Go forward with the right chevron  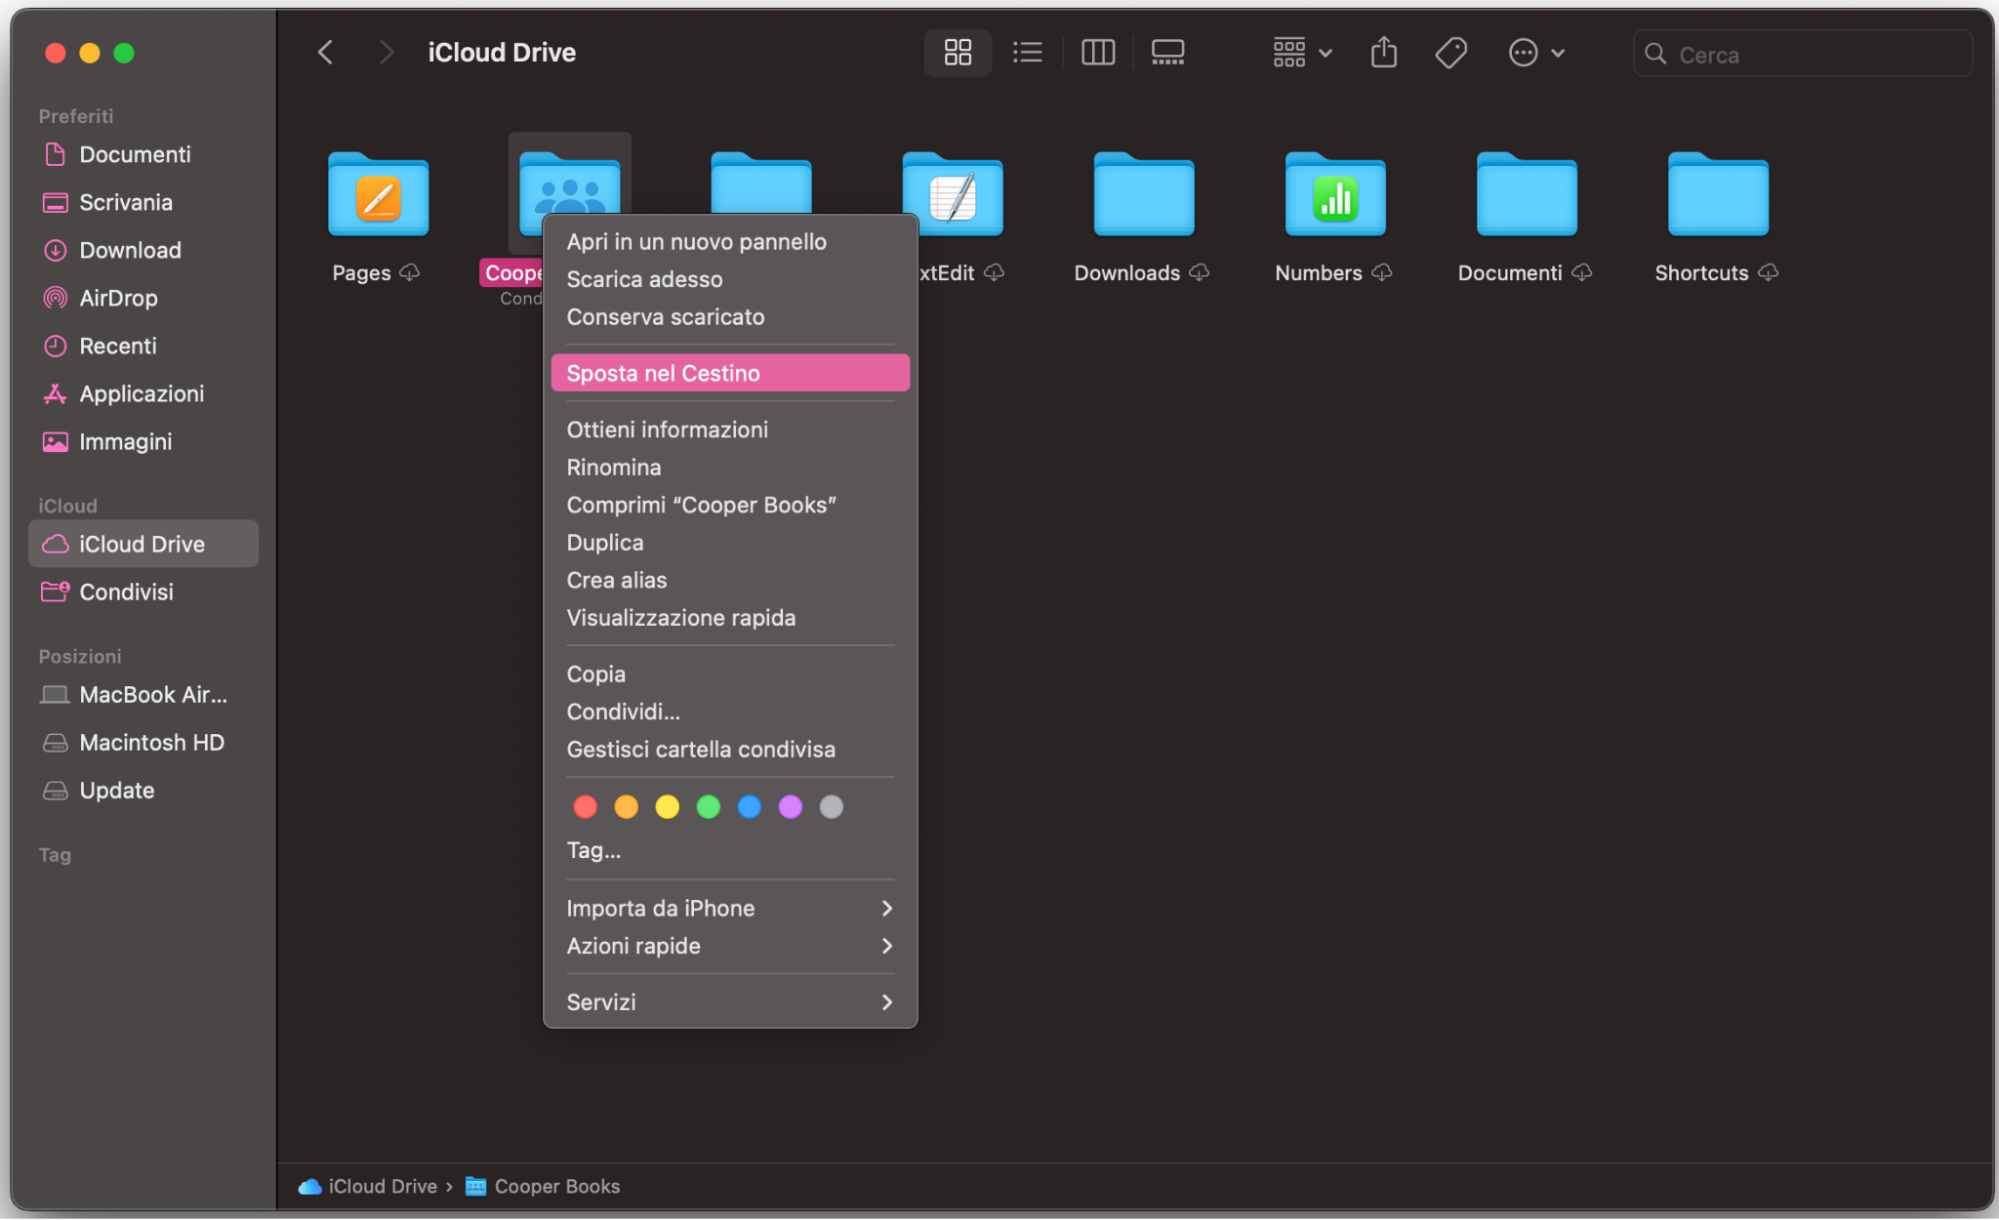(x=386, y=52)
